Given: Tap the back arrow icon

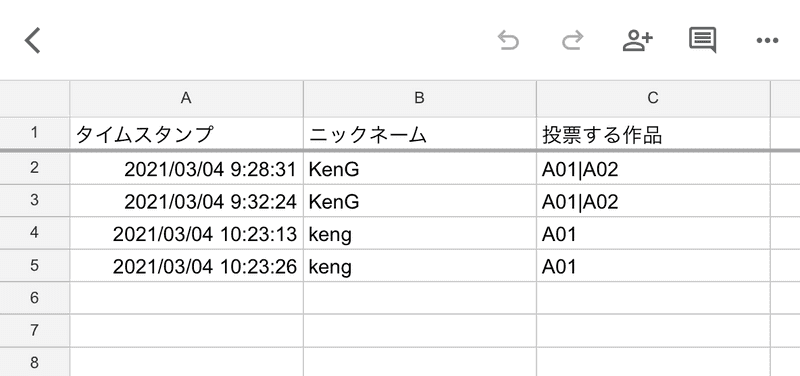Looking at the screenshot, I should [33, 41].
